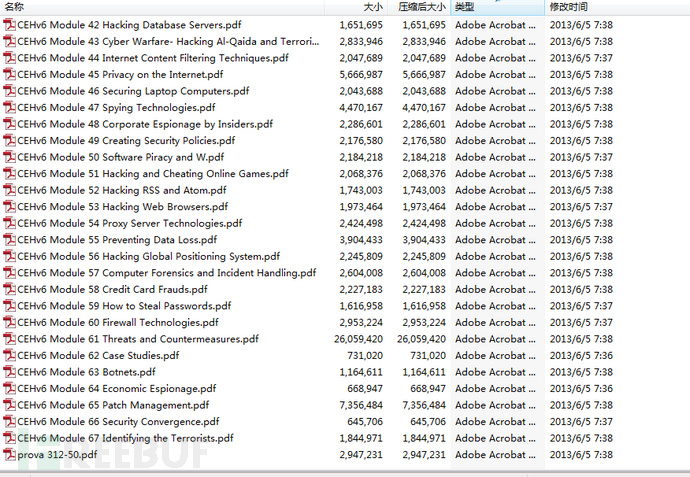Click the PDF icon of Module 63 file
Image resolution: width=690 pixels, height=477 pixels.
(9, 372)
